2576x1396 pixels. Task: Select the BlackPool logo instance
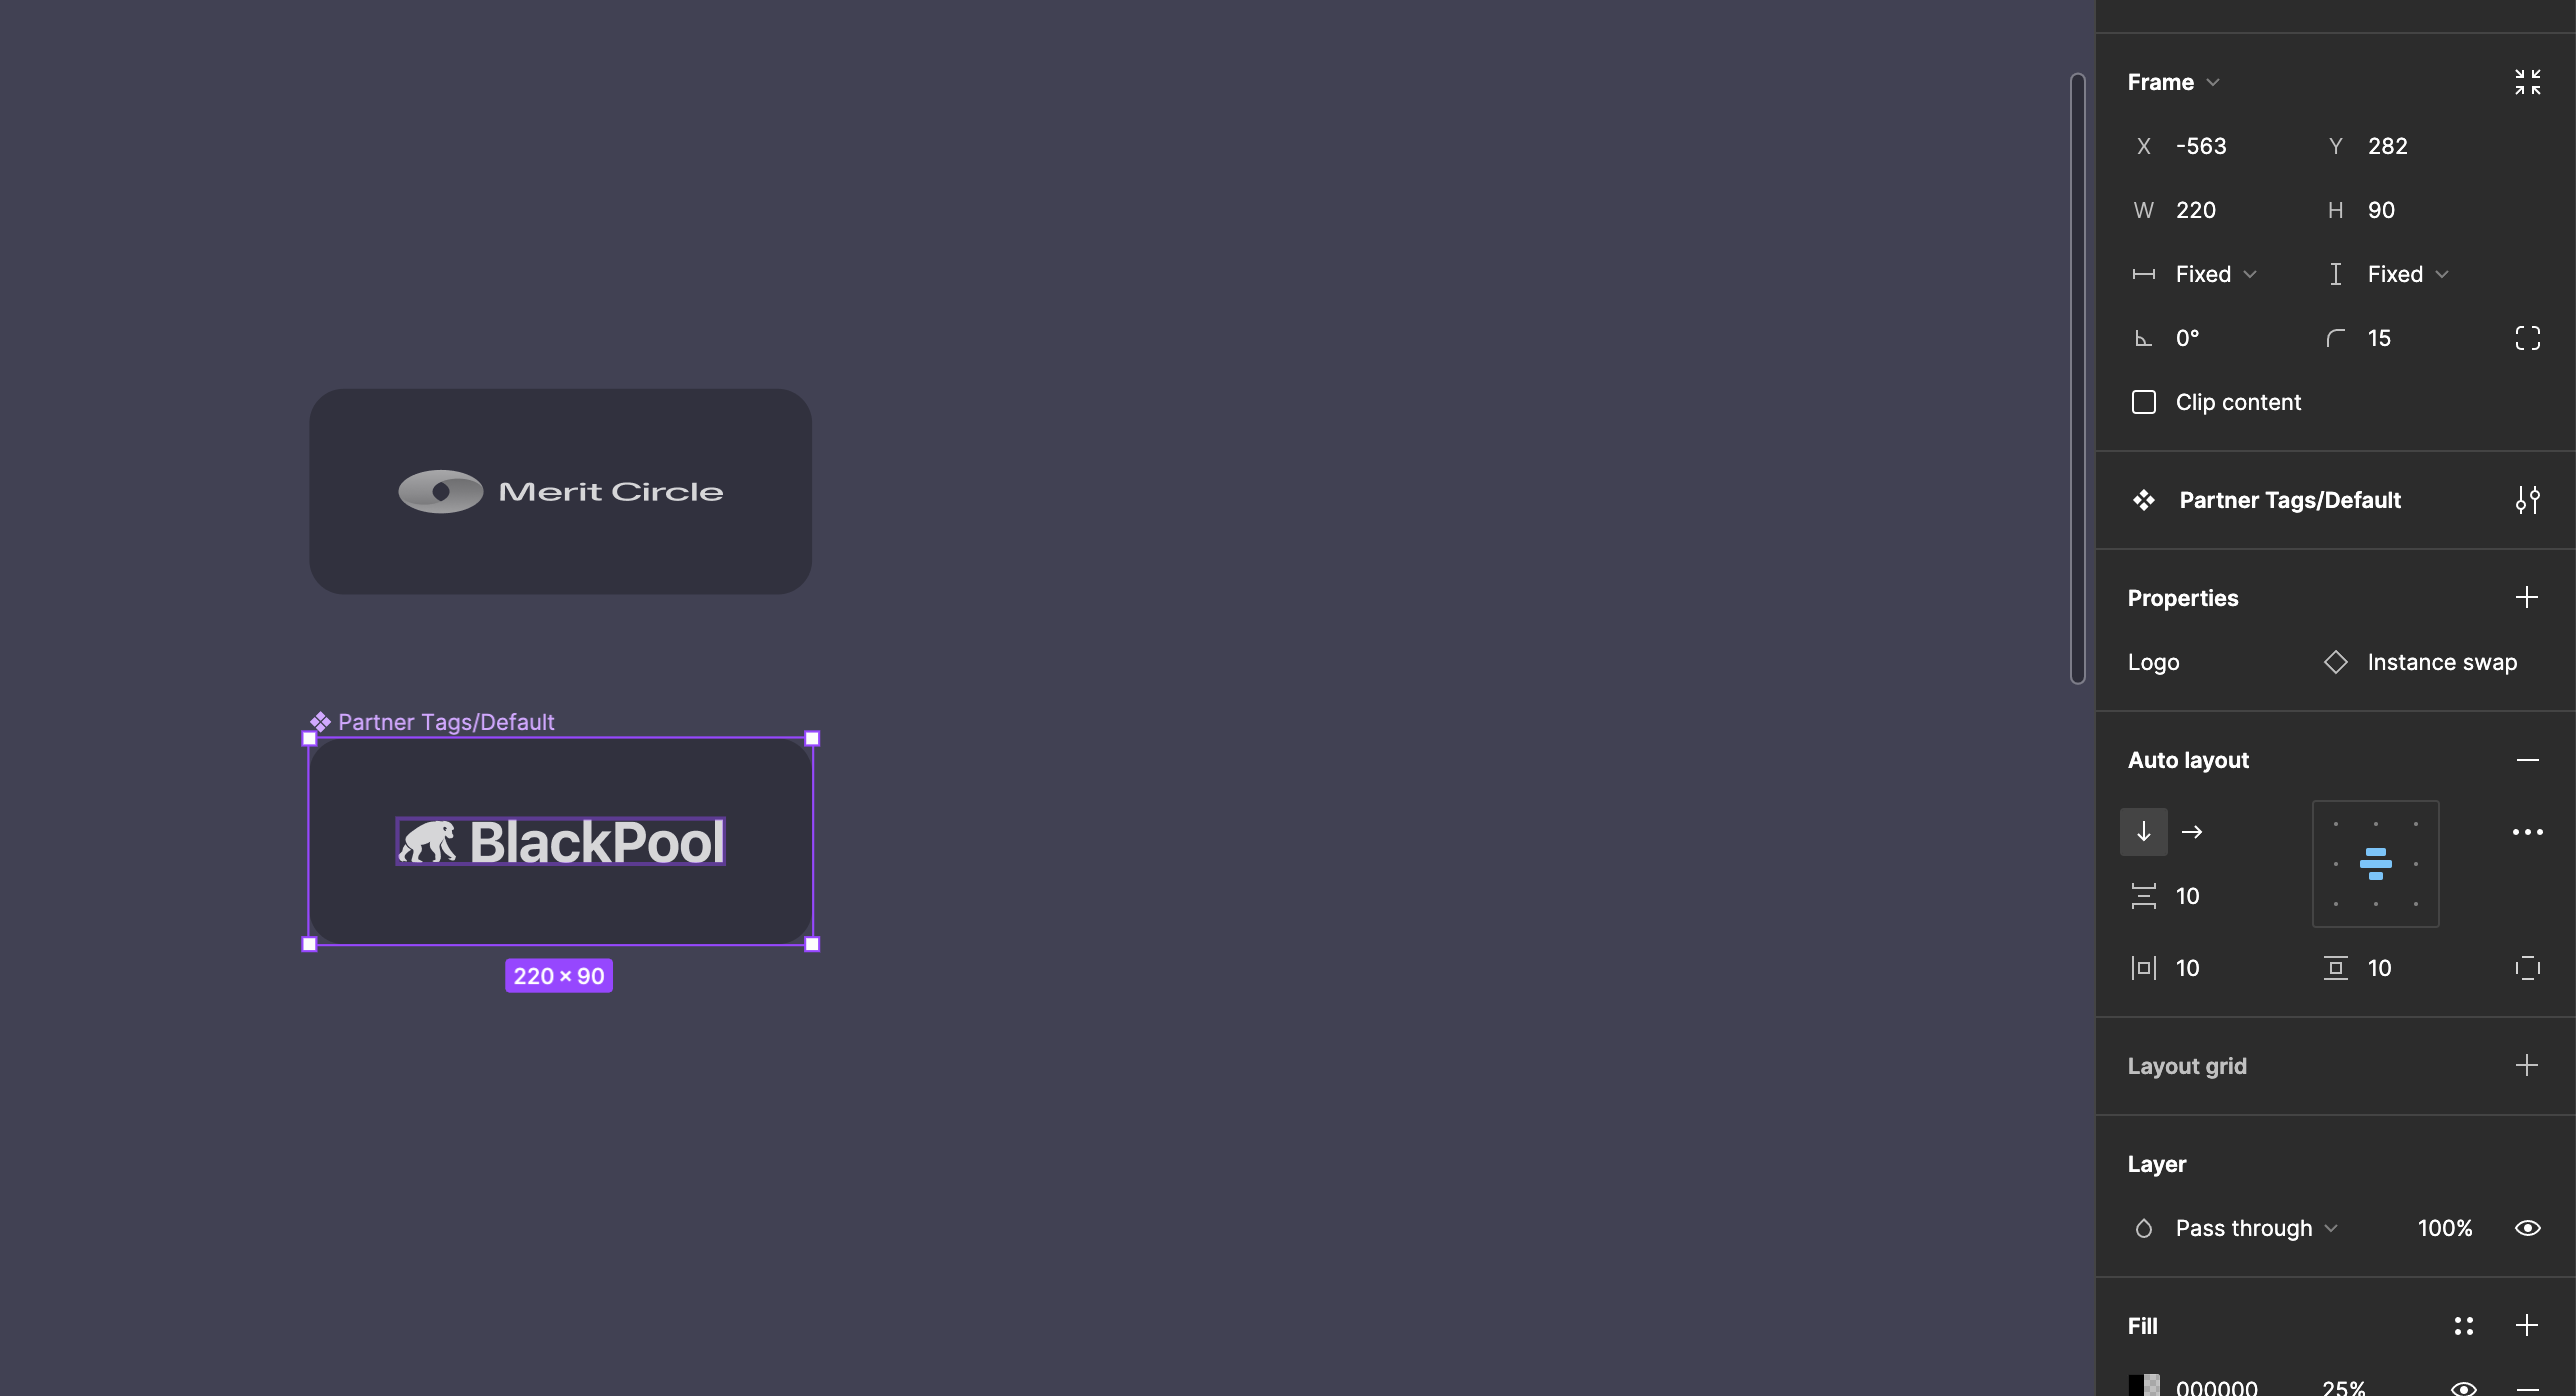560,841
